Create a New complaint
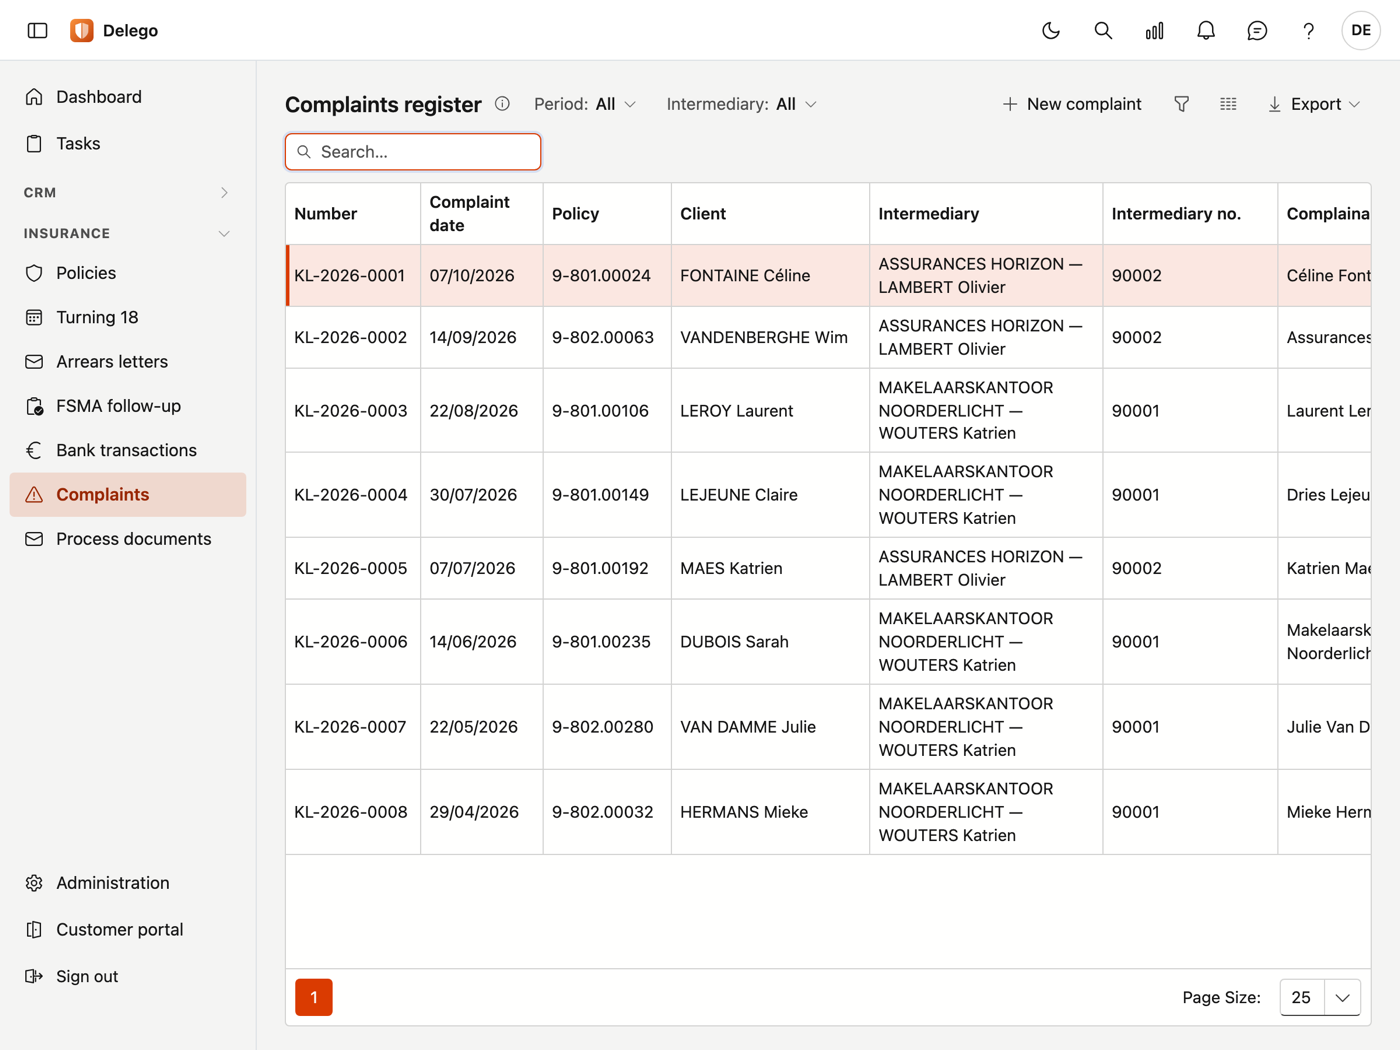1400x1050 pixels. (1072, 104)
